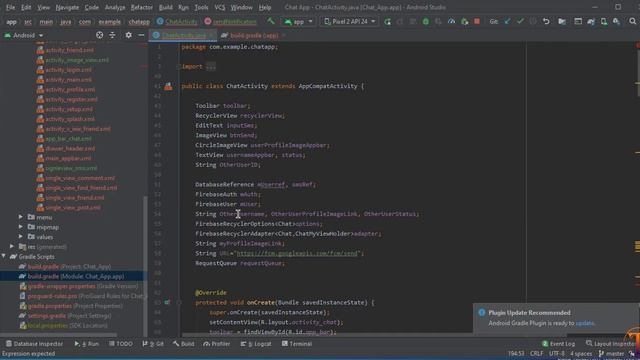Collapse the Gradle Scripts node
Viewport: 640px width, 360px height.
pyautogui.click(x=4, y=256)
